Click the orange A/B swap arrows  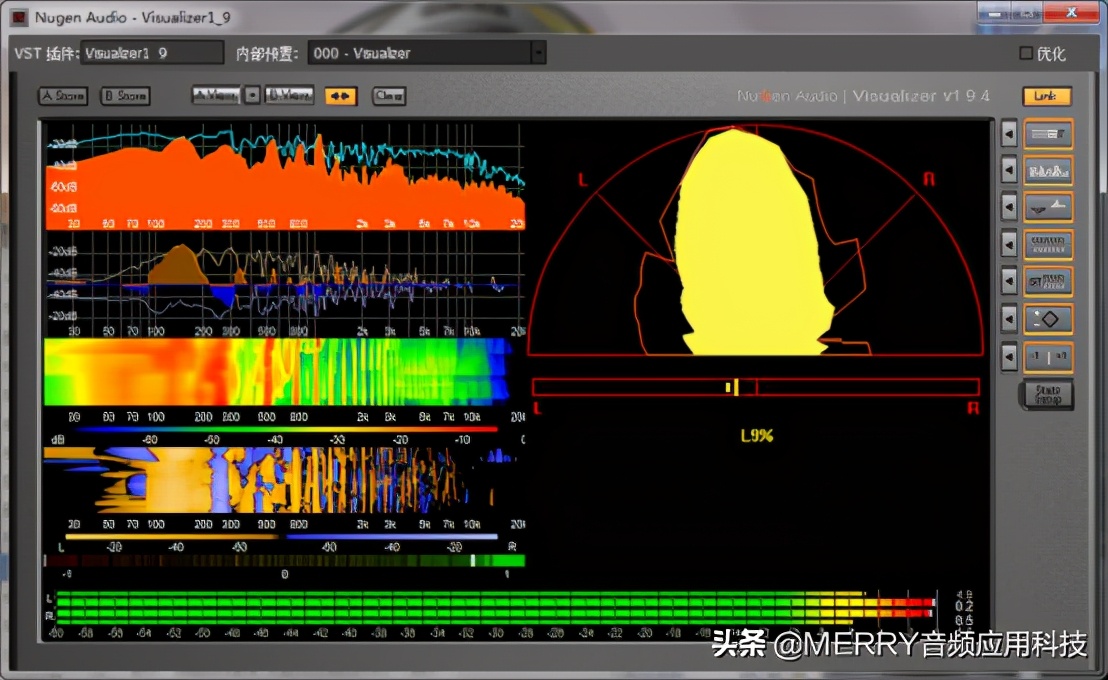coord(341,95)
